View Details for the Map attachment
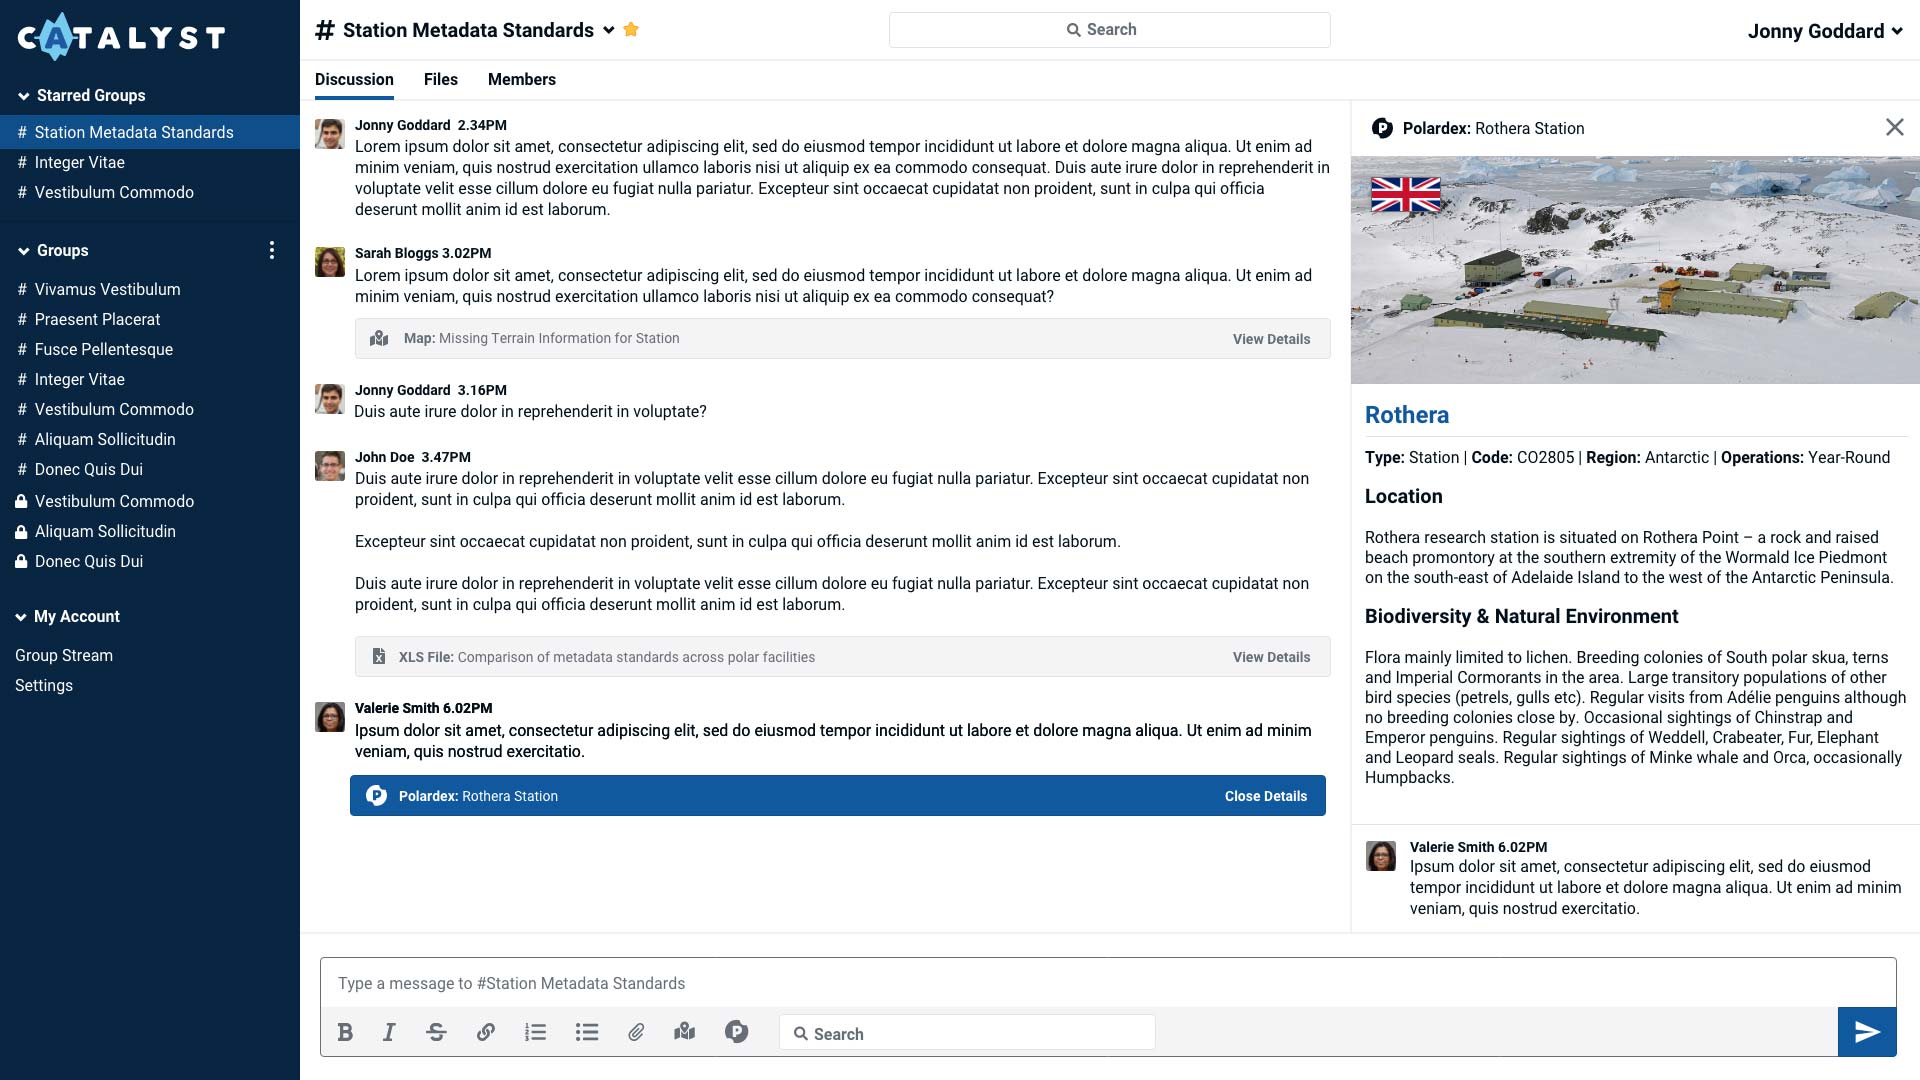Viewport: 1920px width, 1080px height. pos(1270,339)
